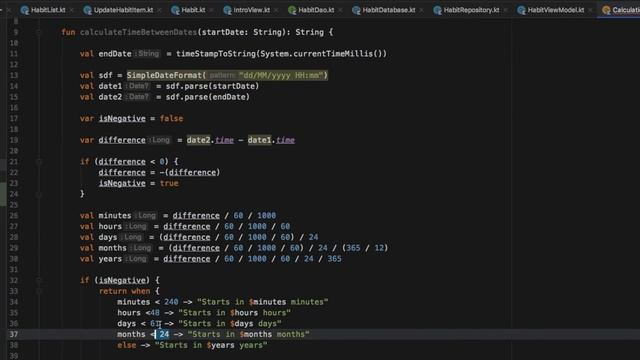Click the '(365 / 12)' expression on line 29
The width and height of the screenshot is (640, 360).
click(365, 248)
